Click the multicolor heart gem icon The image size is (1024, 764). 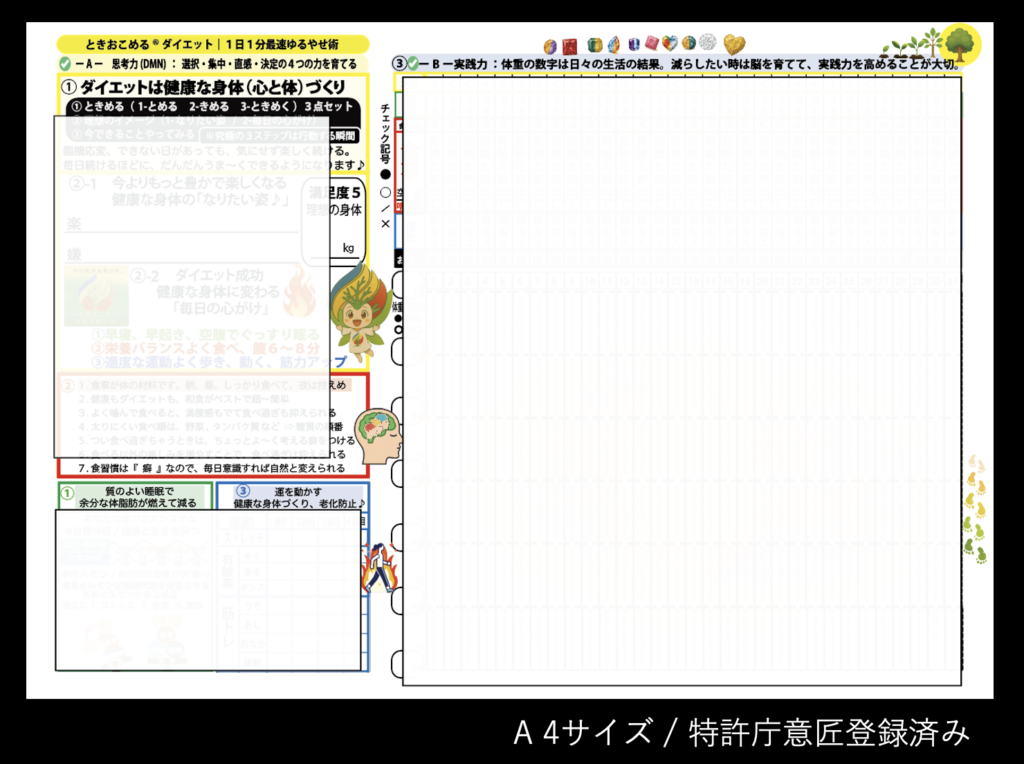pyautogui.click(x=670, y=45)
